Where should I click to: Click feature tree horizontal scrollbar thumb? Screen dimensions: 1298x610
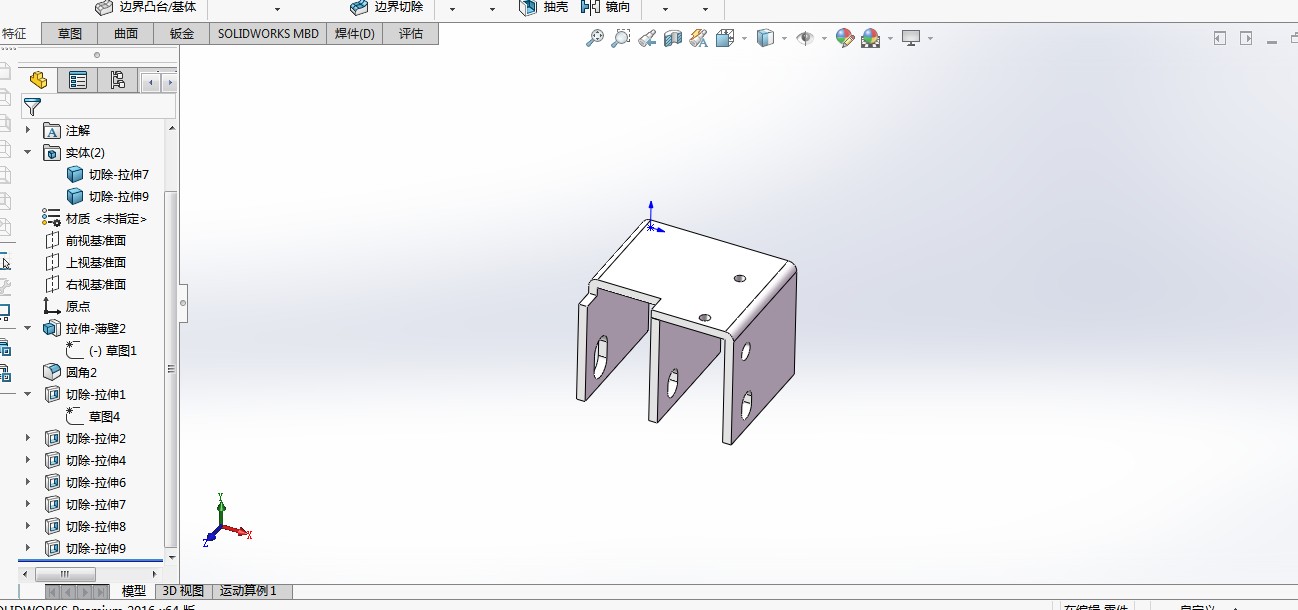[x=64, y=574]
